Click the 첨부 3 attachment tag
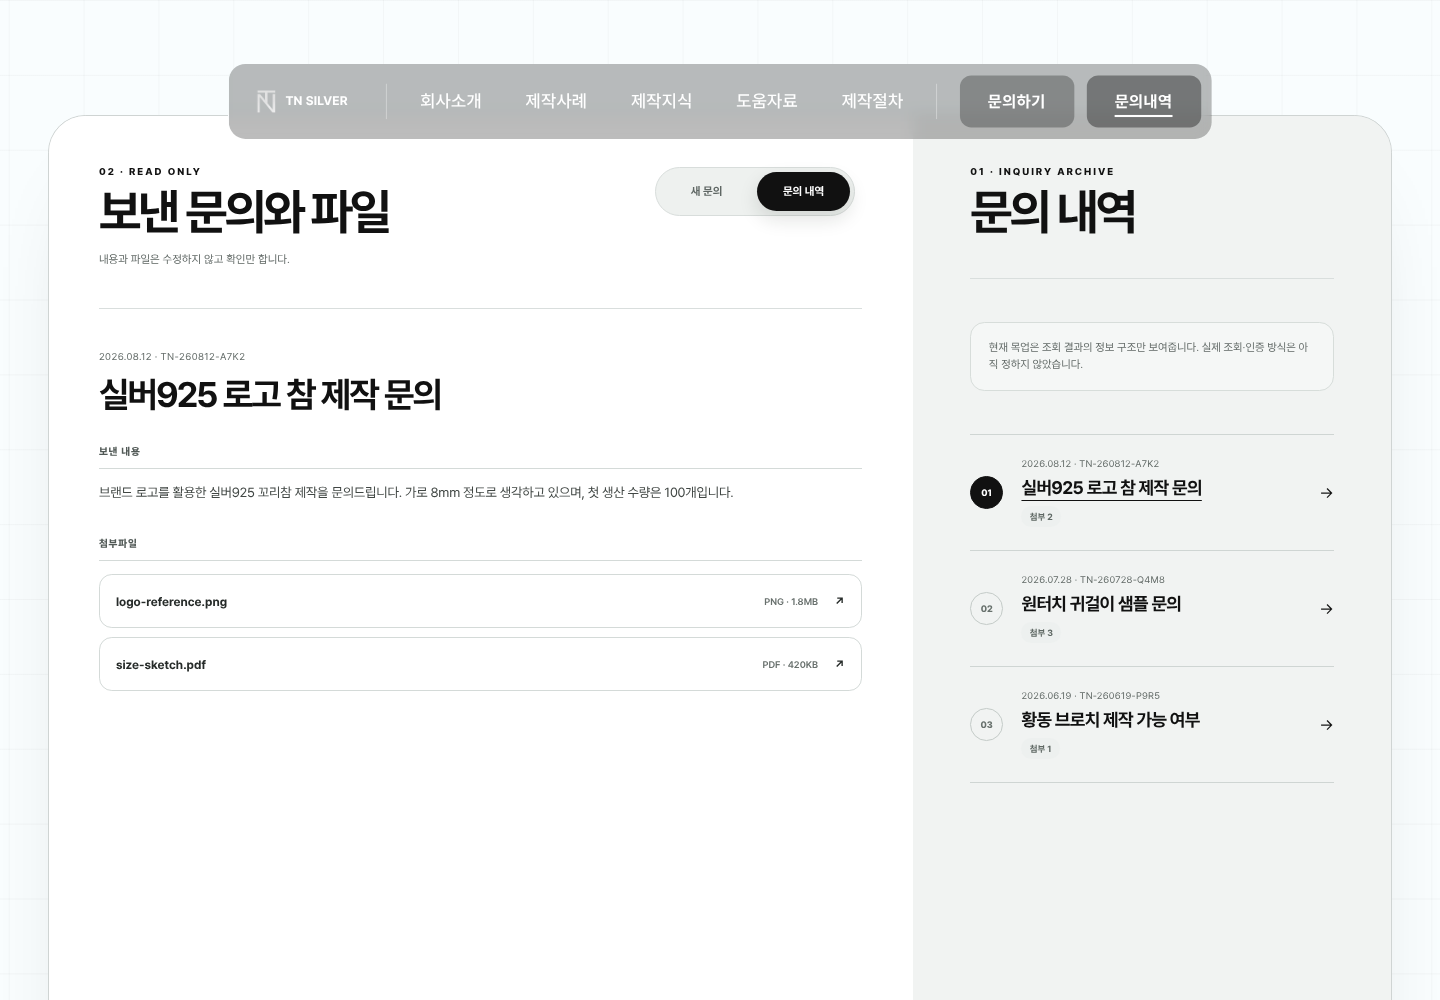Viewport: 1440px width, 1000px height. (1041, 633)
